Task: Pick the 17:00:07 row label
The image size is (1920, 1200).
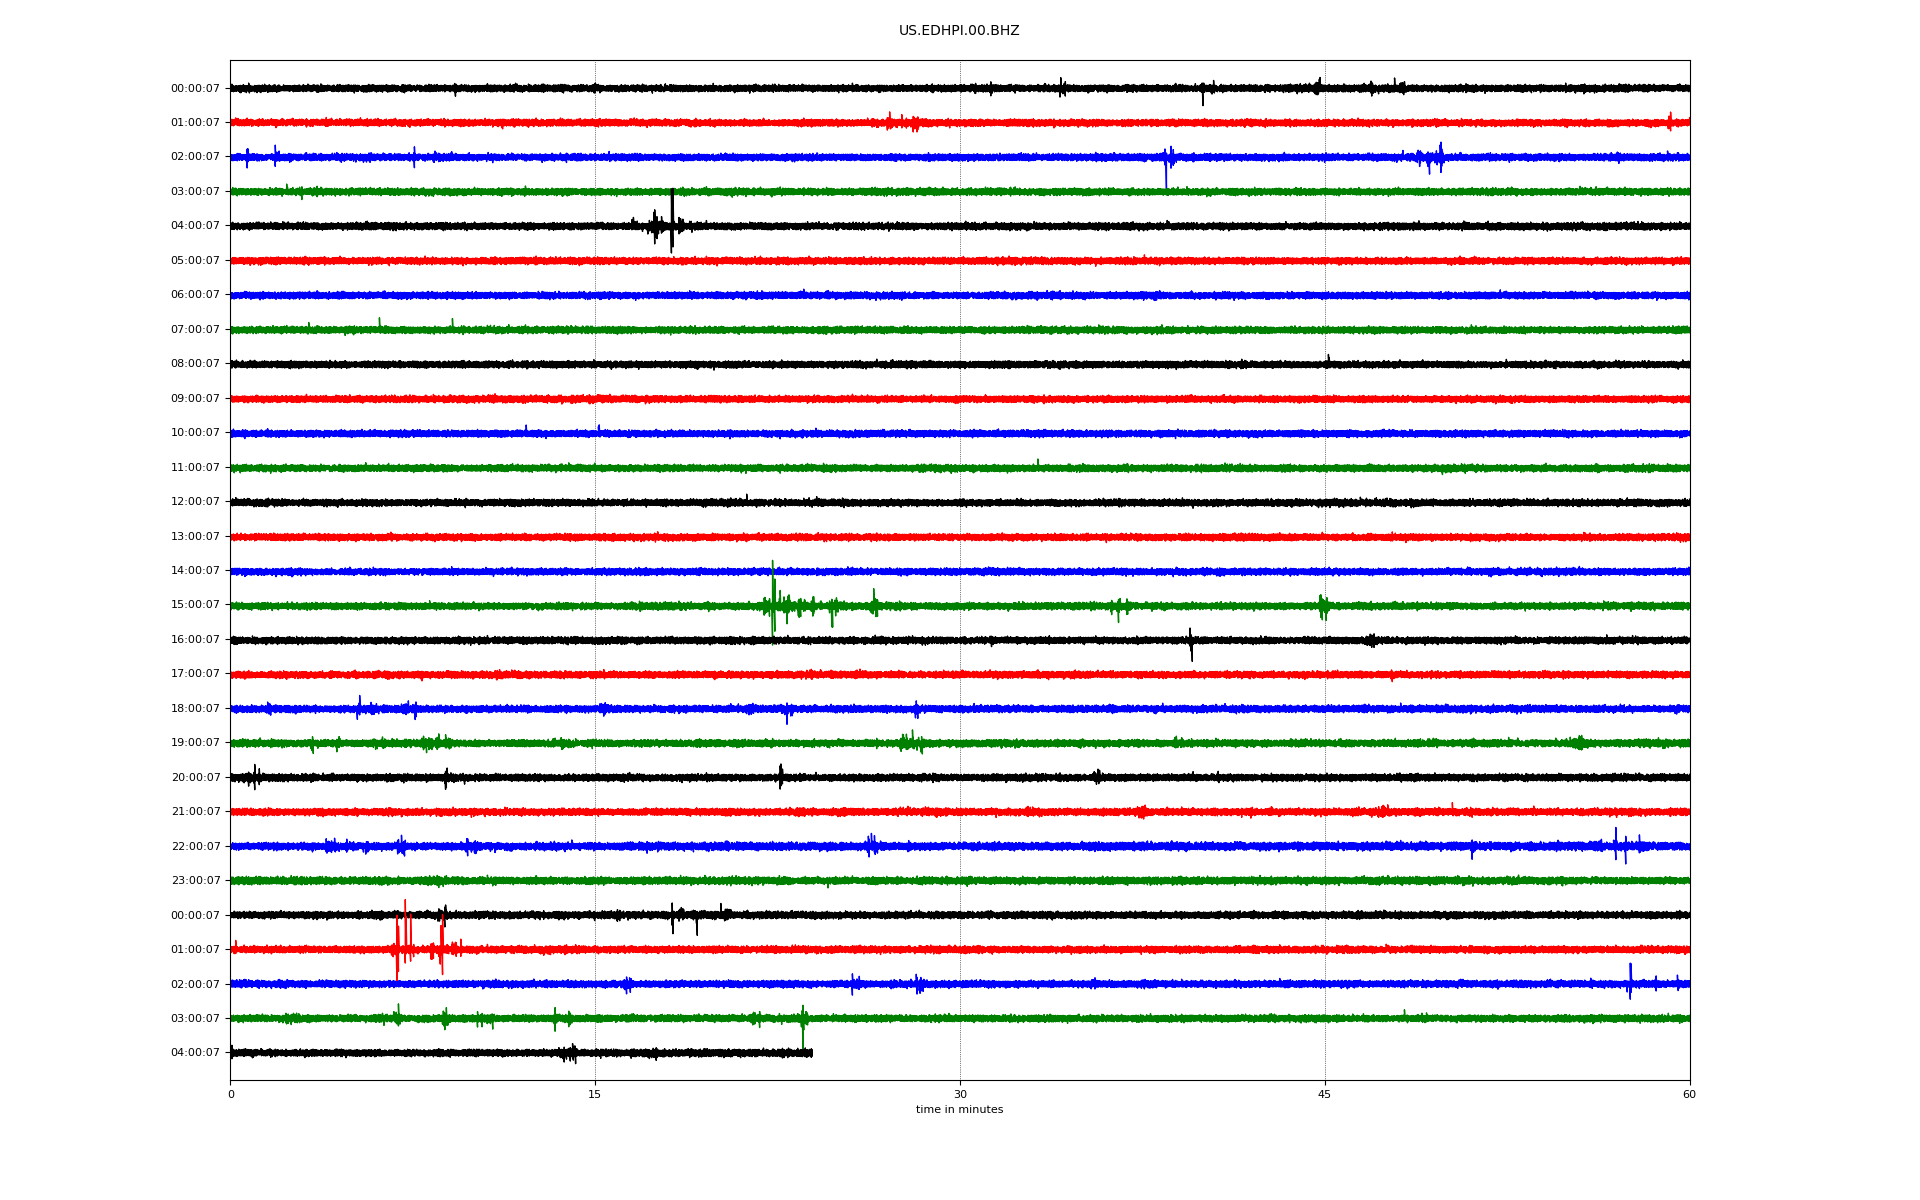Action: click(x=195, y=674)
